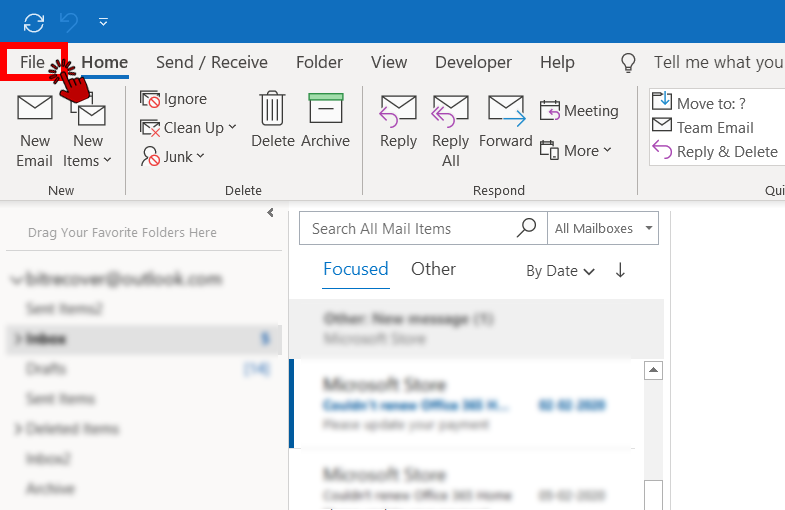This screenshot has height=510, width=785.
Task: Reply with a Meeting
Action: pos(579,111)
